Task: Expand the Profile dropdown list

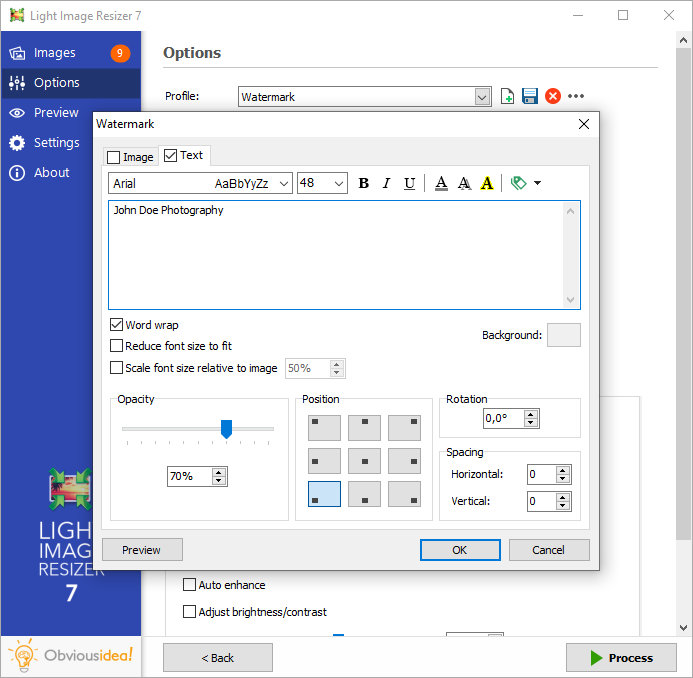Action: click(483, 97)
